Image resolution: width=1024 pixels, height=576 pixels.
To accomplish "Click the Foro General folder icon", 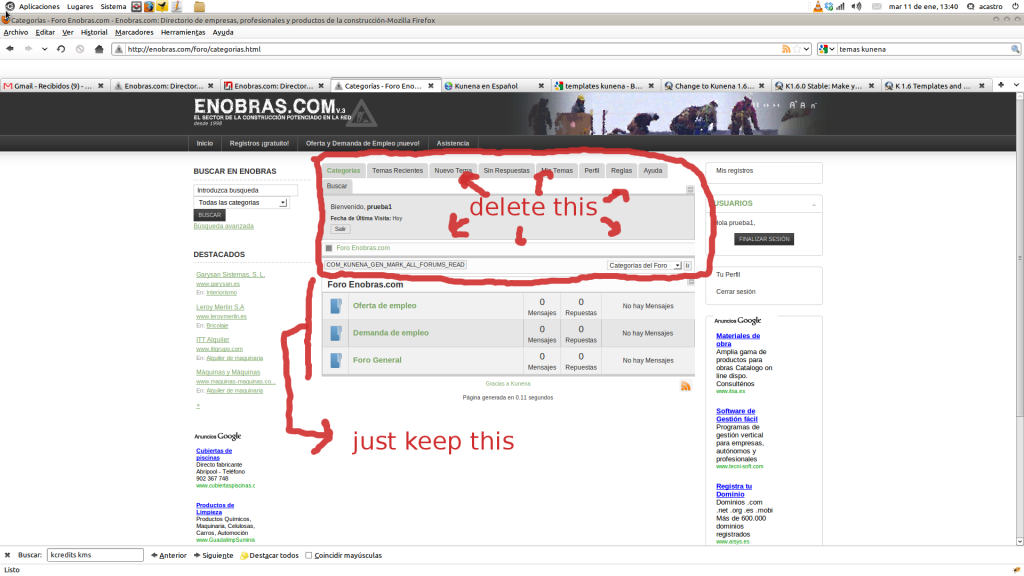I will (336, 360).
